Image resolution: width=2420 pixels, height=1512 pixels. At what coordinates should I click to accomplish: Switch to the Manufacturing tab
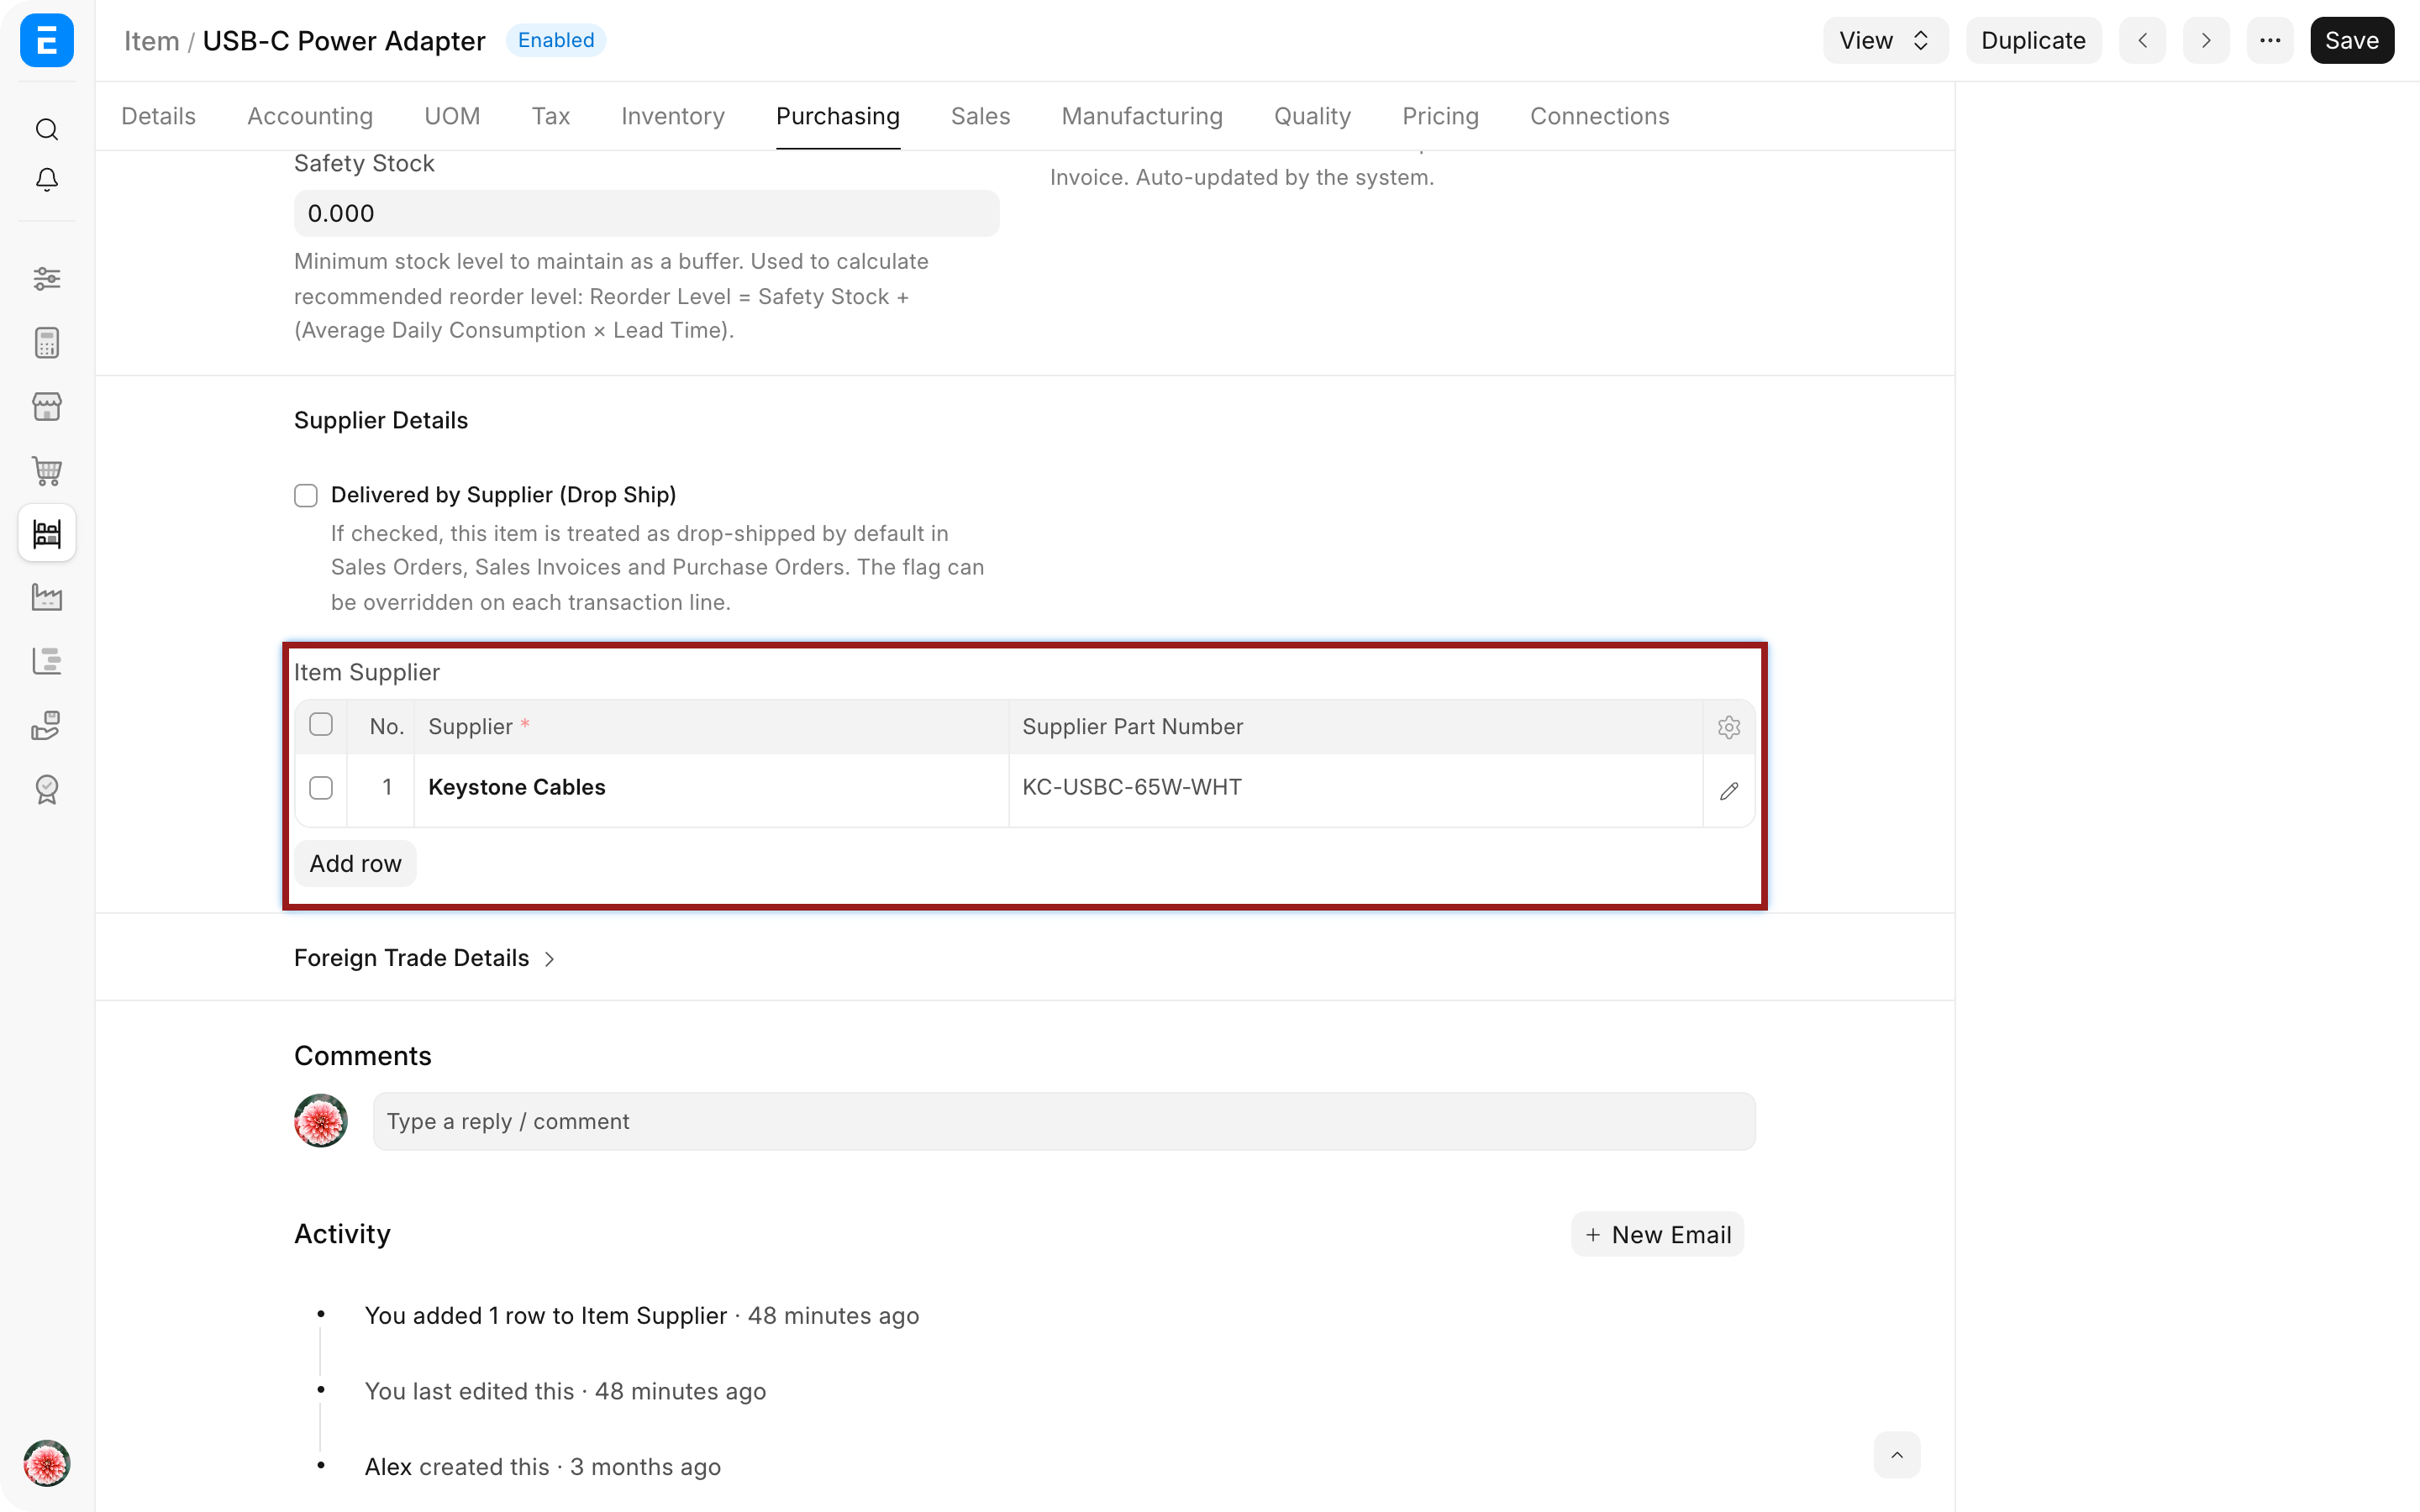click(1142, 116)
